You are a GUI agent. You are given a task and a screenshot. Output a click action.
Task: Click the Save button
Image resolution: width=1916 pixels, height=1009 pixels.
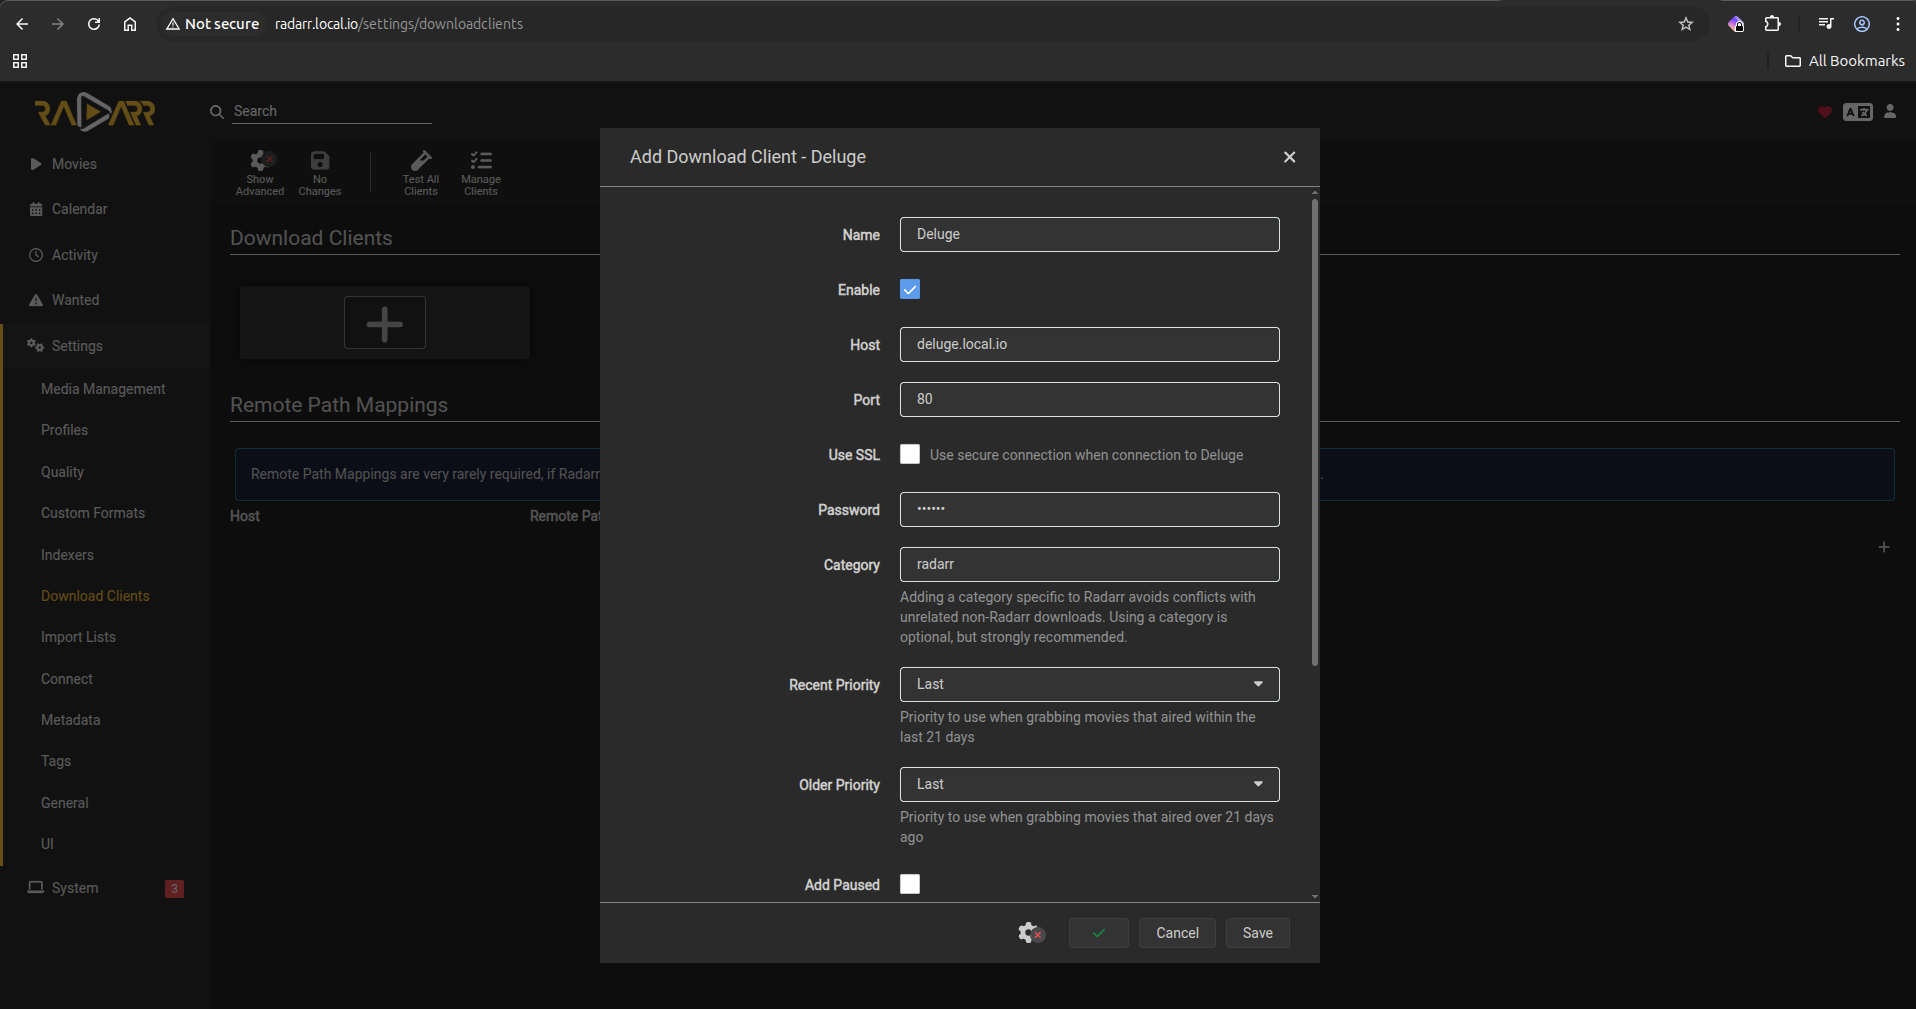pyautogui.click(x=1258, y=933)
